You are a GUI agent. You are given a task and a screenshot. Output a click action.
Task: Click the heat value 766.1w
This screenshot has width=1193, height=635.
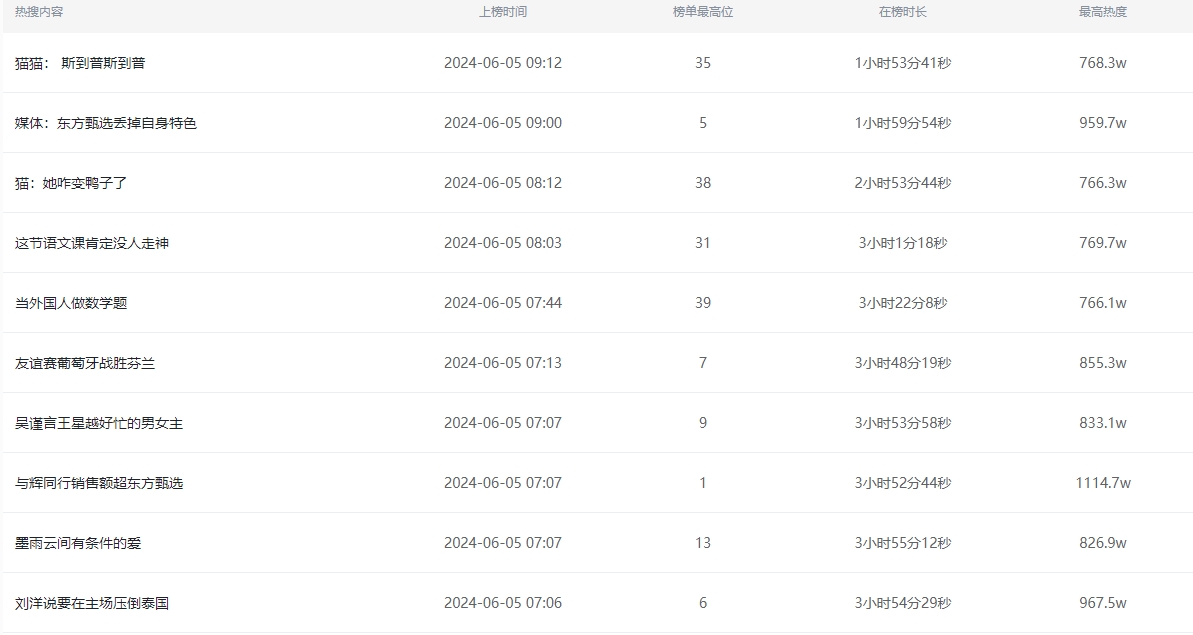click(1103, 303)
